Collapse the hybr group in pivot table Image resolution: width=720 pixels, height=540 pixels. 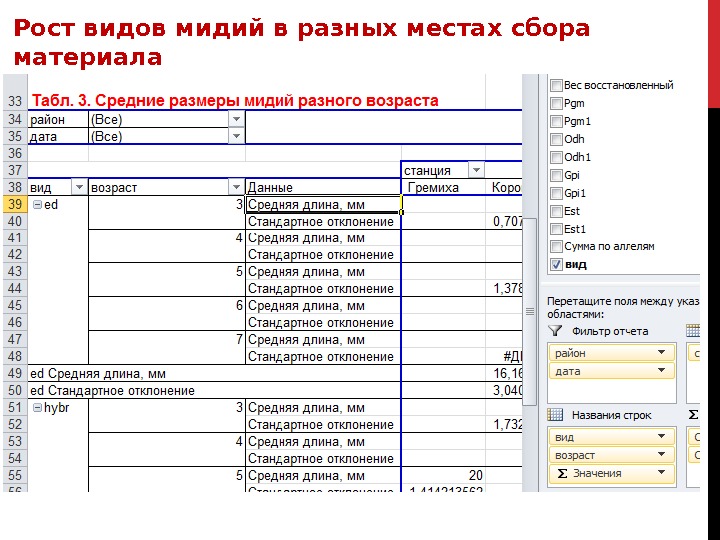pyautogui.click(x=38, y=407)
